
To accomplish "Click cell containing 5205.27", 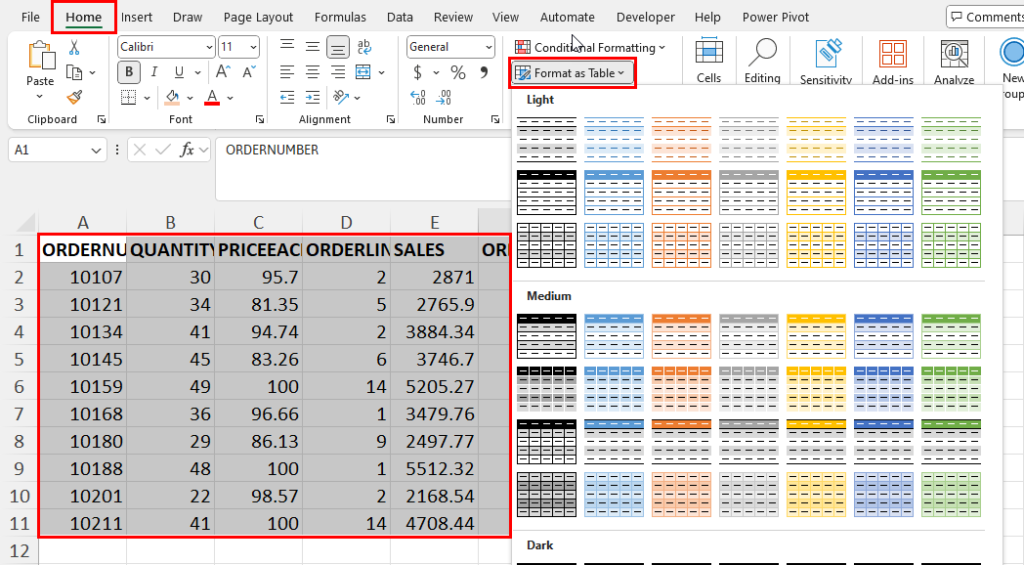I will [x=434, y=387].
